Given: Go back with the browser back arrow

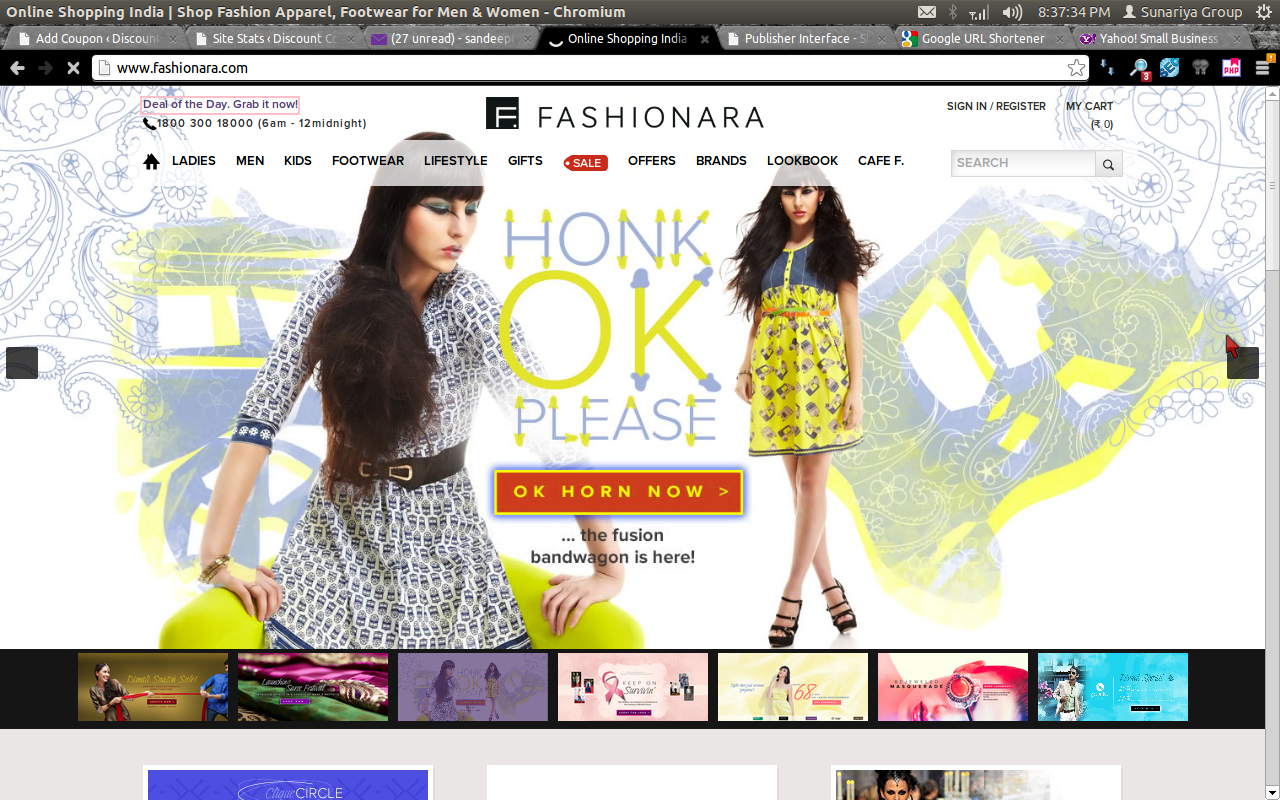Looking at the screenshot, I should click(17, 68).
